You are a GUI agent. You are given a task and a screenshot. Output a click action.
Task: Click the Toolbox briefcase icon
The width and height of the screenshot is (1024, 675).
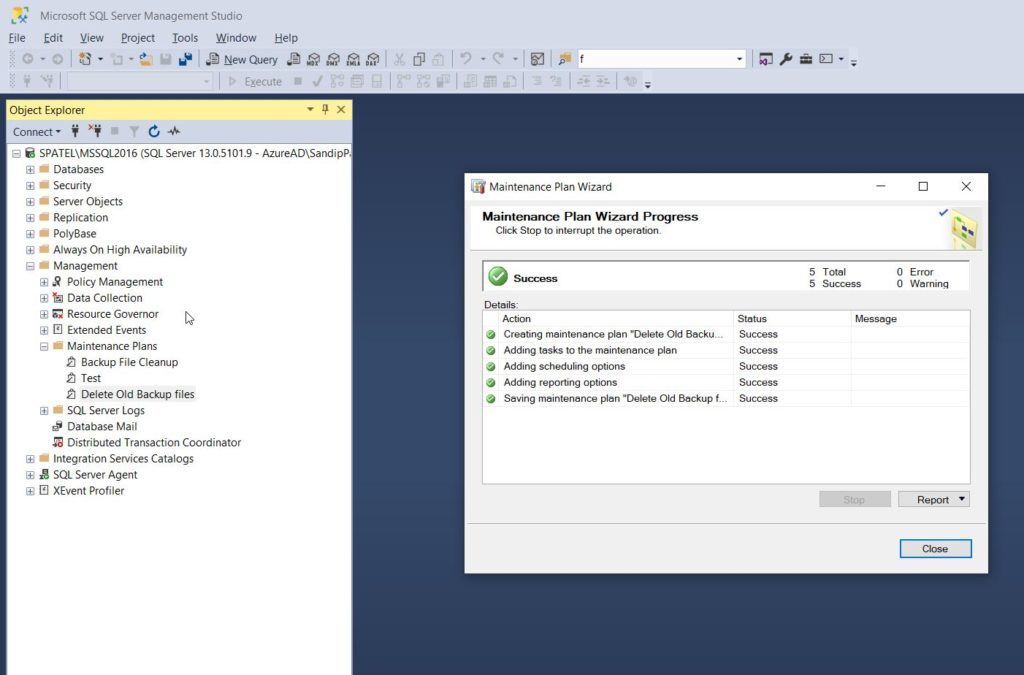click(x=806, y=59)
